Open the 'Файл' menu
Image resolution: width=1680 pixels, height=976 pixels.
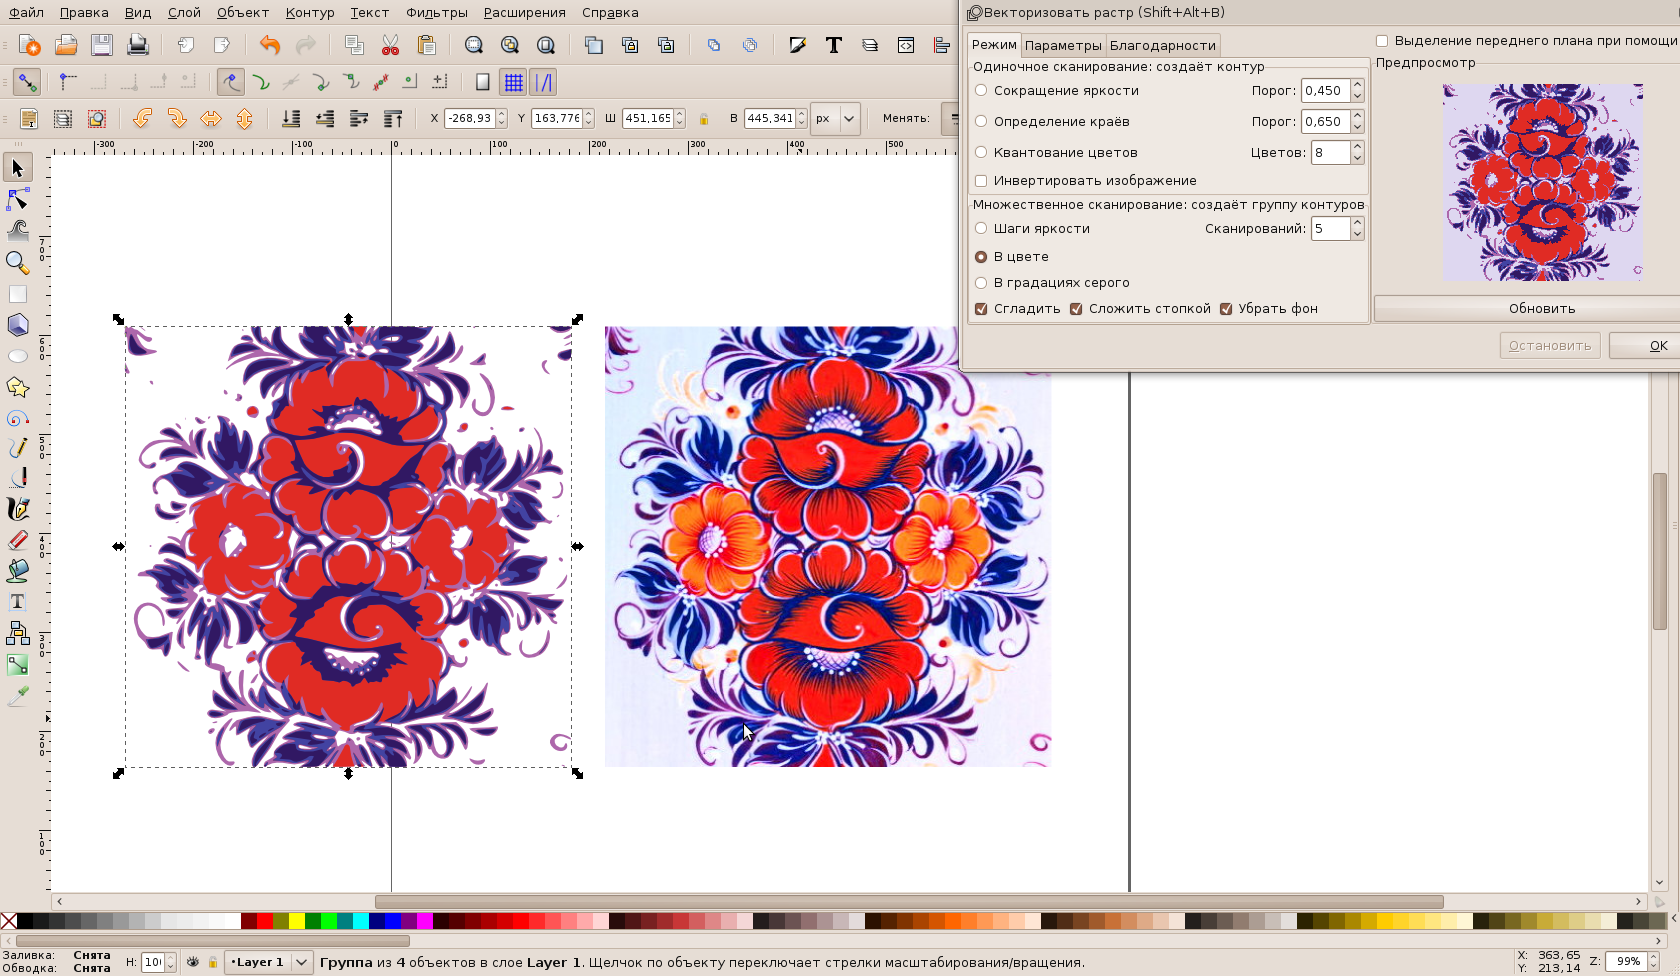[x=27, y=13]
